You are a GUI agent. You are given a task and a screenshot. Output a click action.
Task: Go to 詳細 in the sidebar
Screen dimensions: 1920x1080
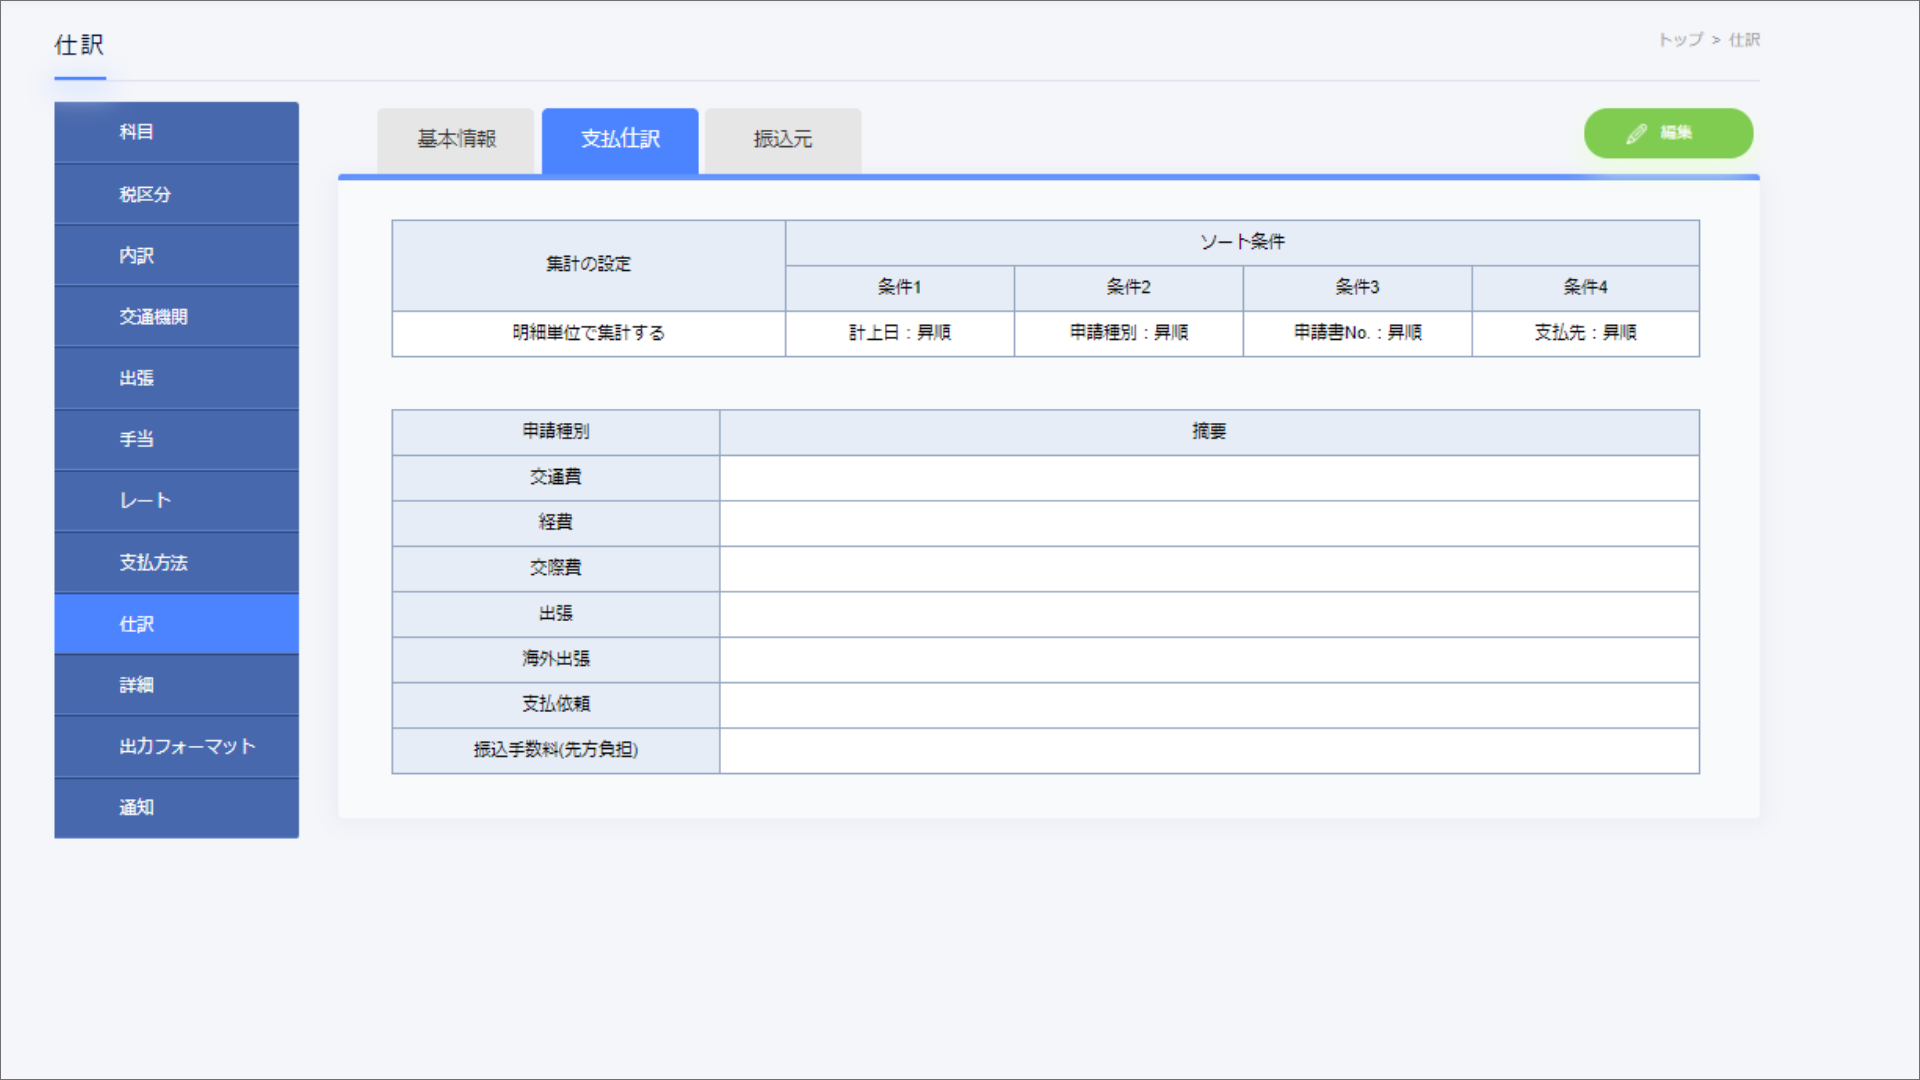point(176,685)
